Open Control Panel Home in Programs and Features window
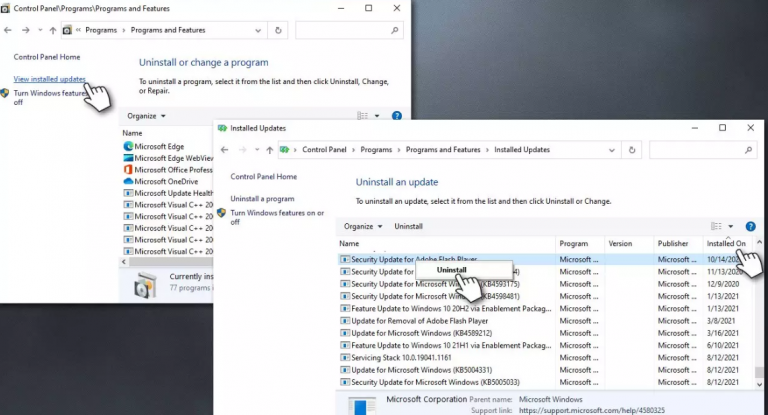Screen dimensions: 768x415 [x=47, y=57]
